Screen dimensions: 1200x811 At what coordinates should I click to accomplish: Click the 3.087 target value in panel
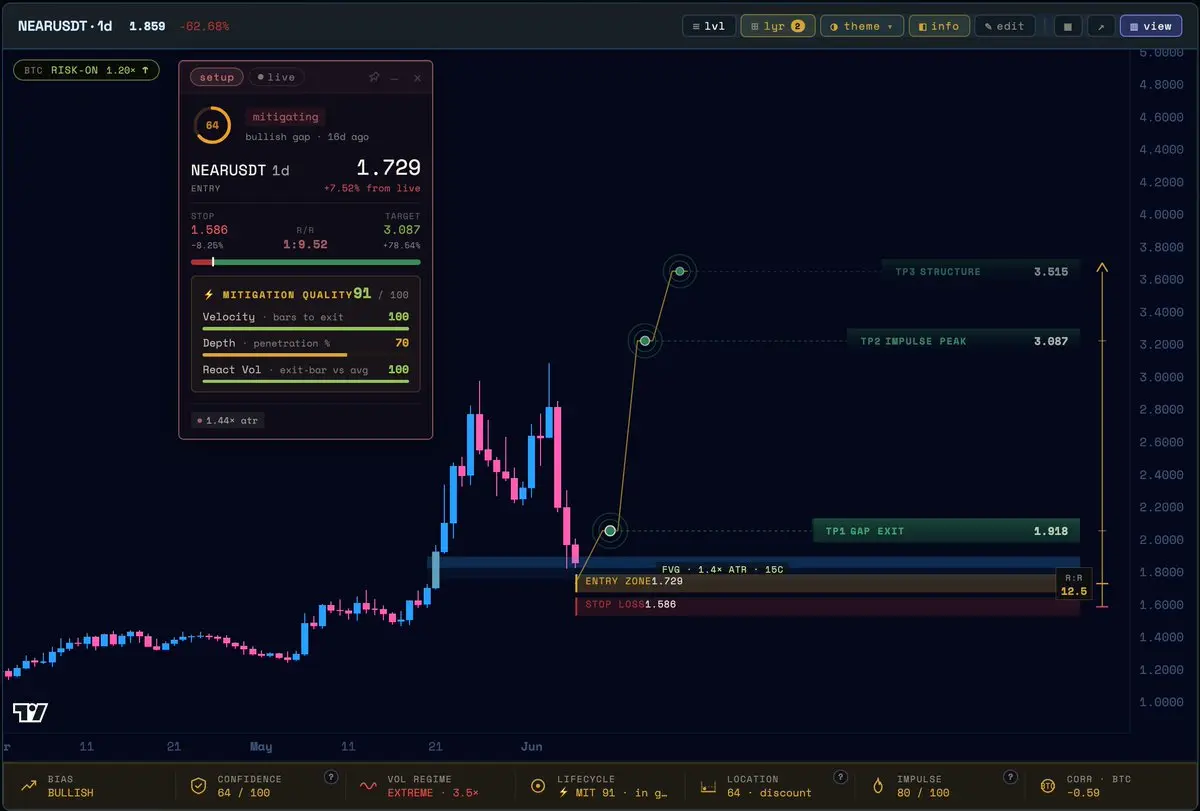402,230
